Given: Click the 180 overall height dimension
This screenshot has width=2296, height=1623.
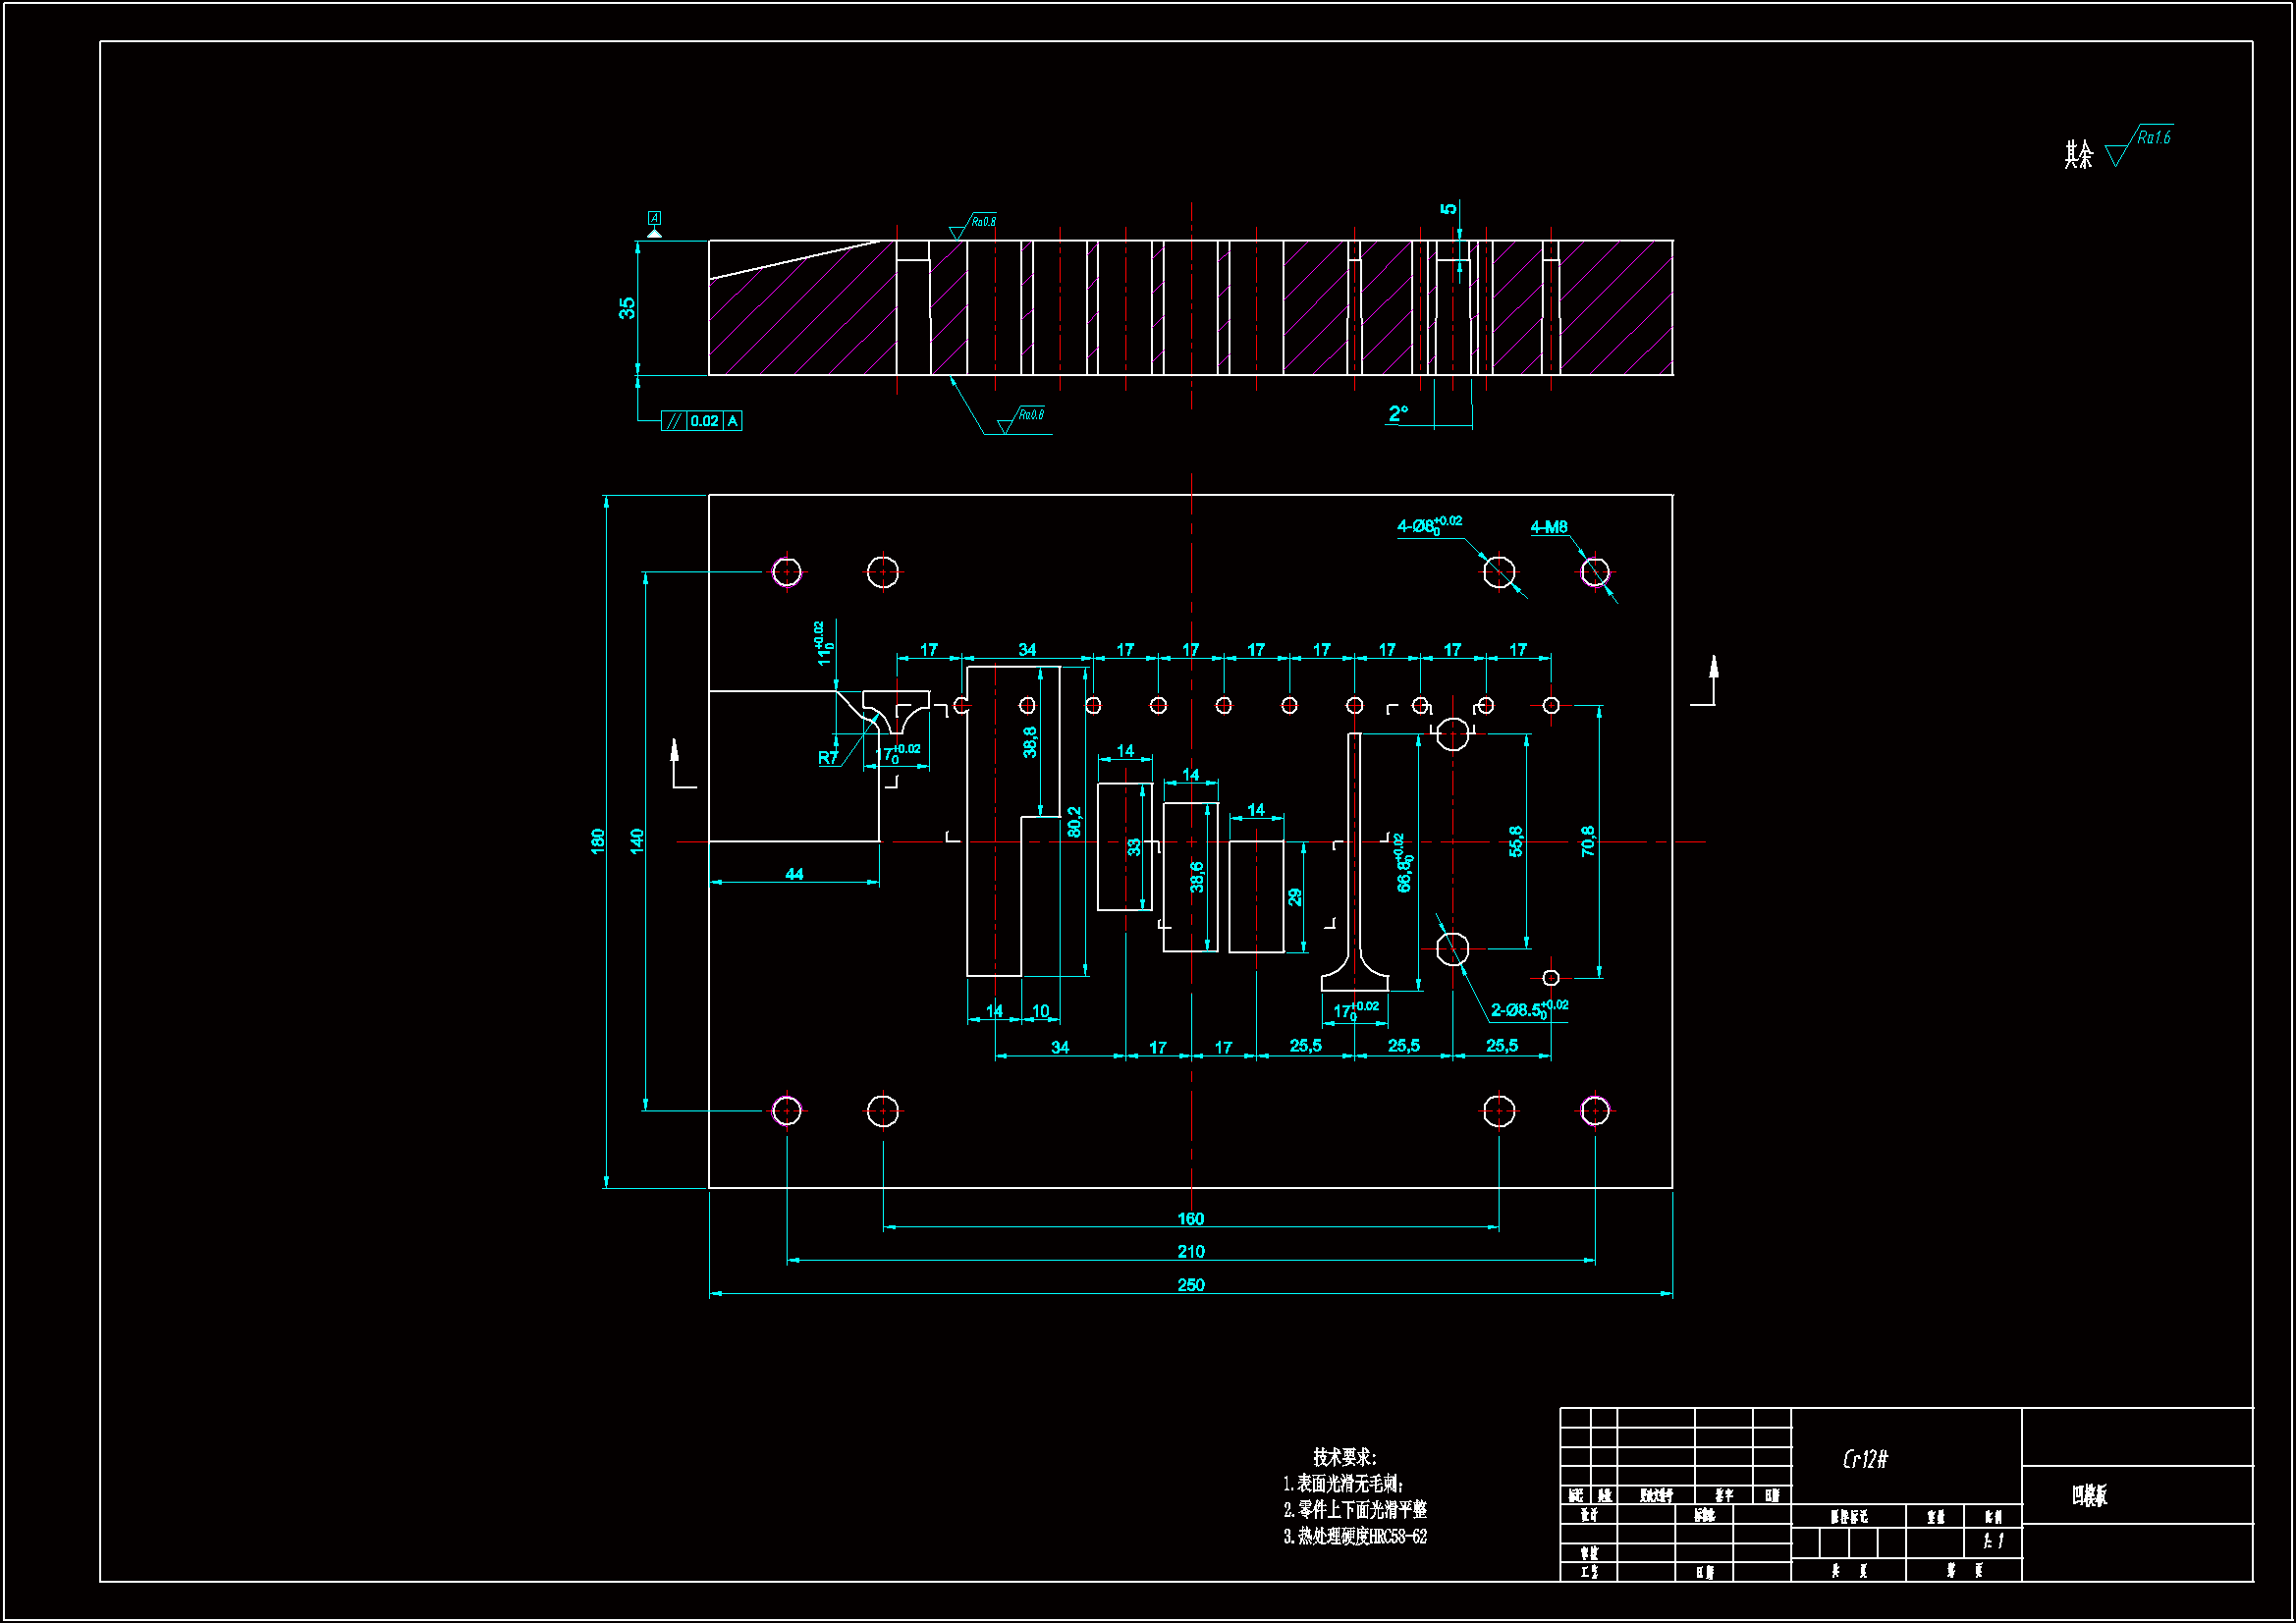Looking at the screenshot, I should click(x=598, y=841).
